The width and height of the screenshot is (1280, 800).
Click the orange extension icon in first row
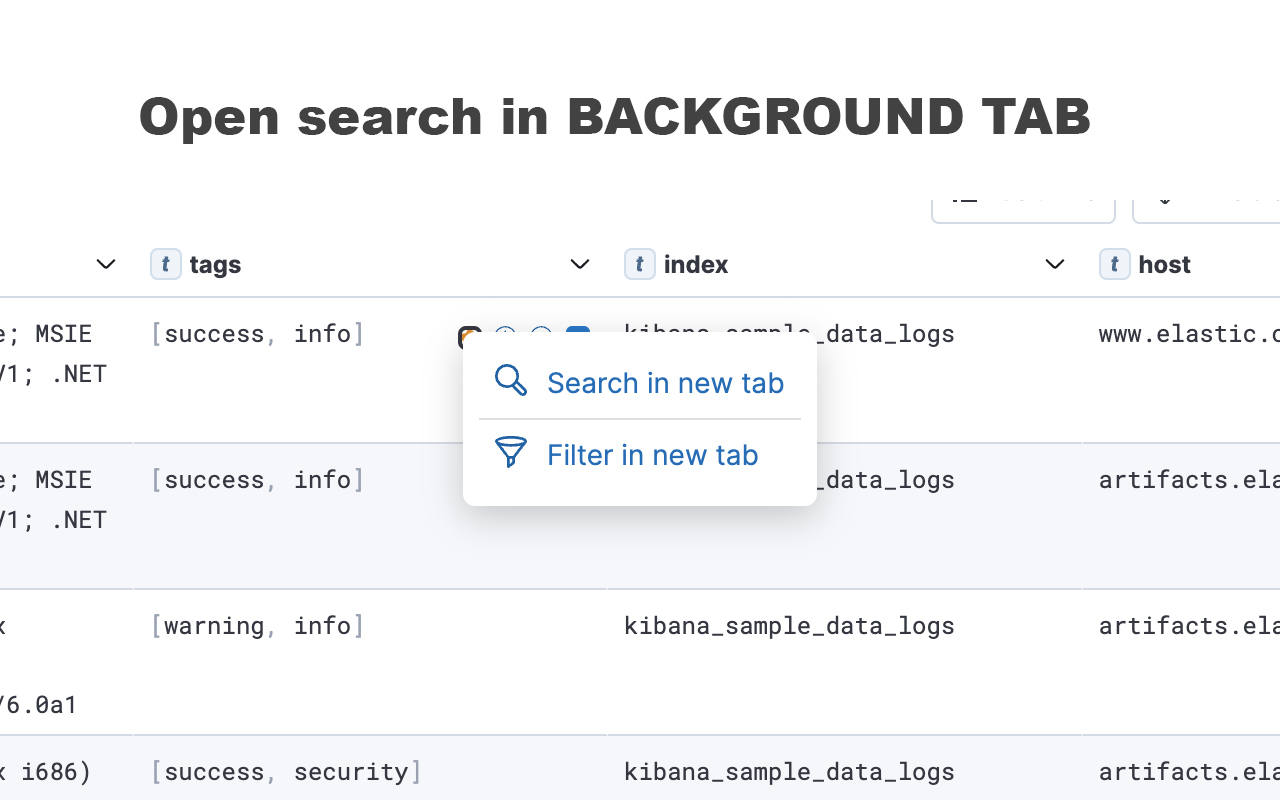pos(470,337)
